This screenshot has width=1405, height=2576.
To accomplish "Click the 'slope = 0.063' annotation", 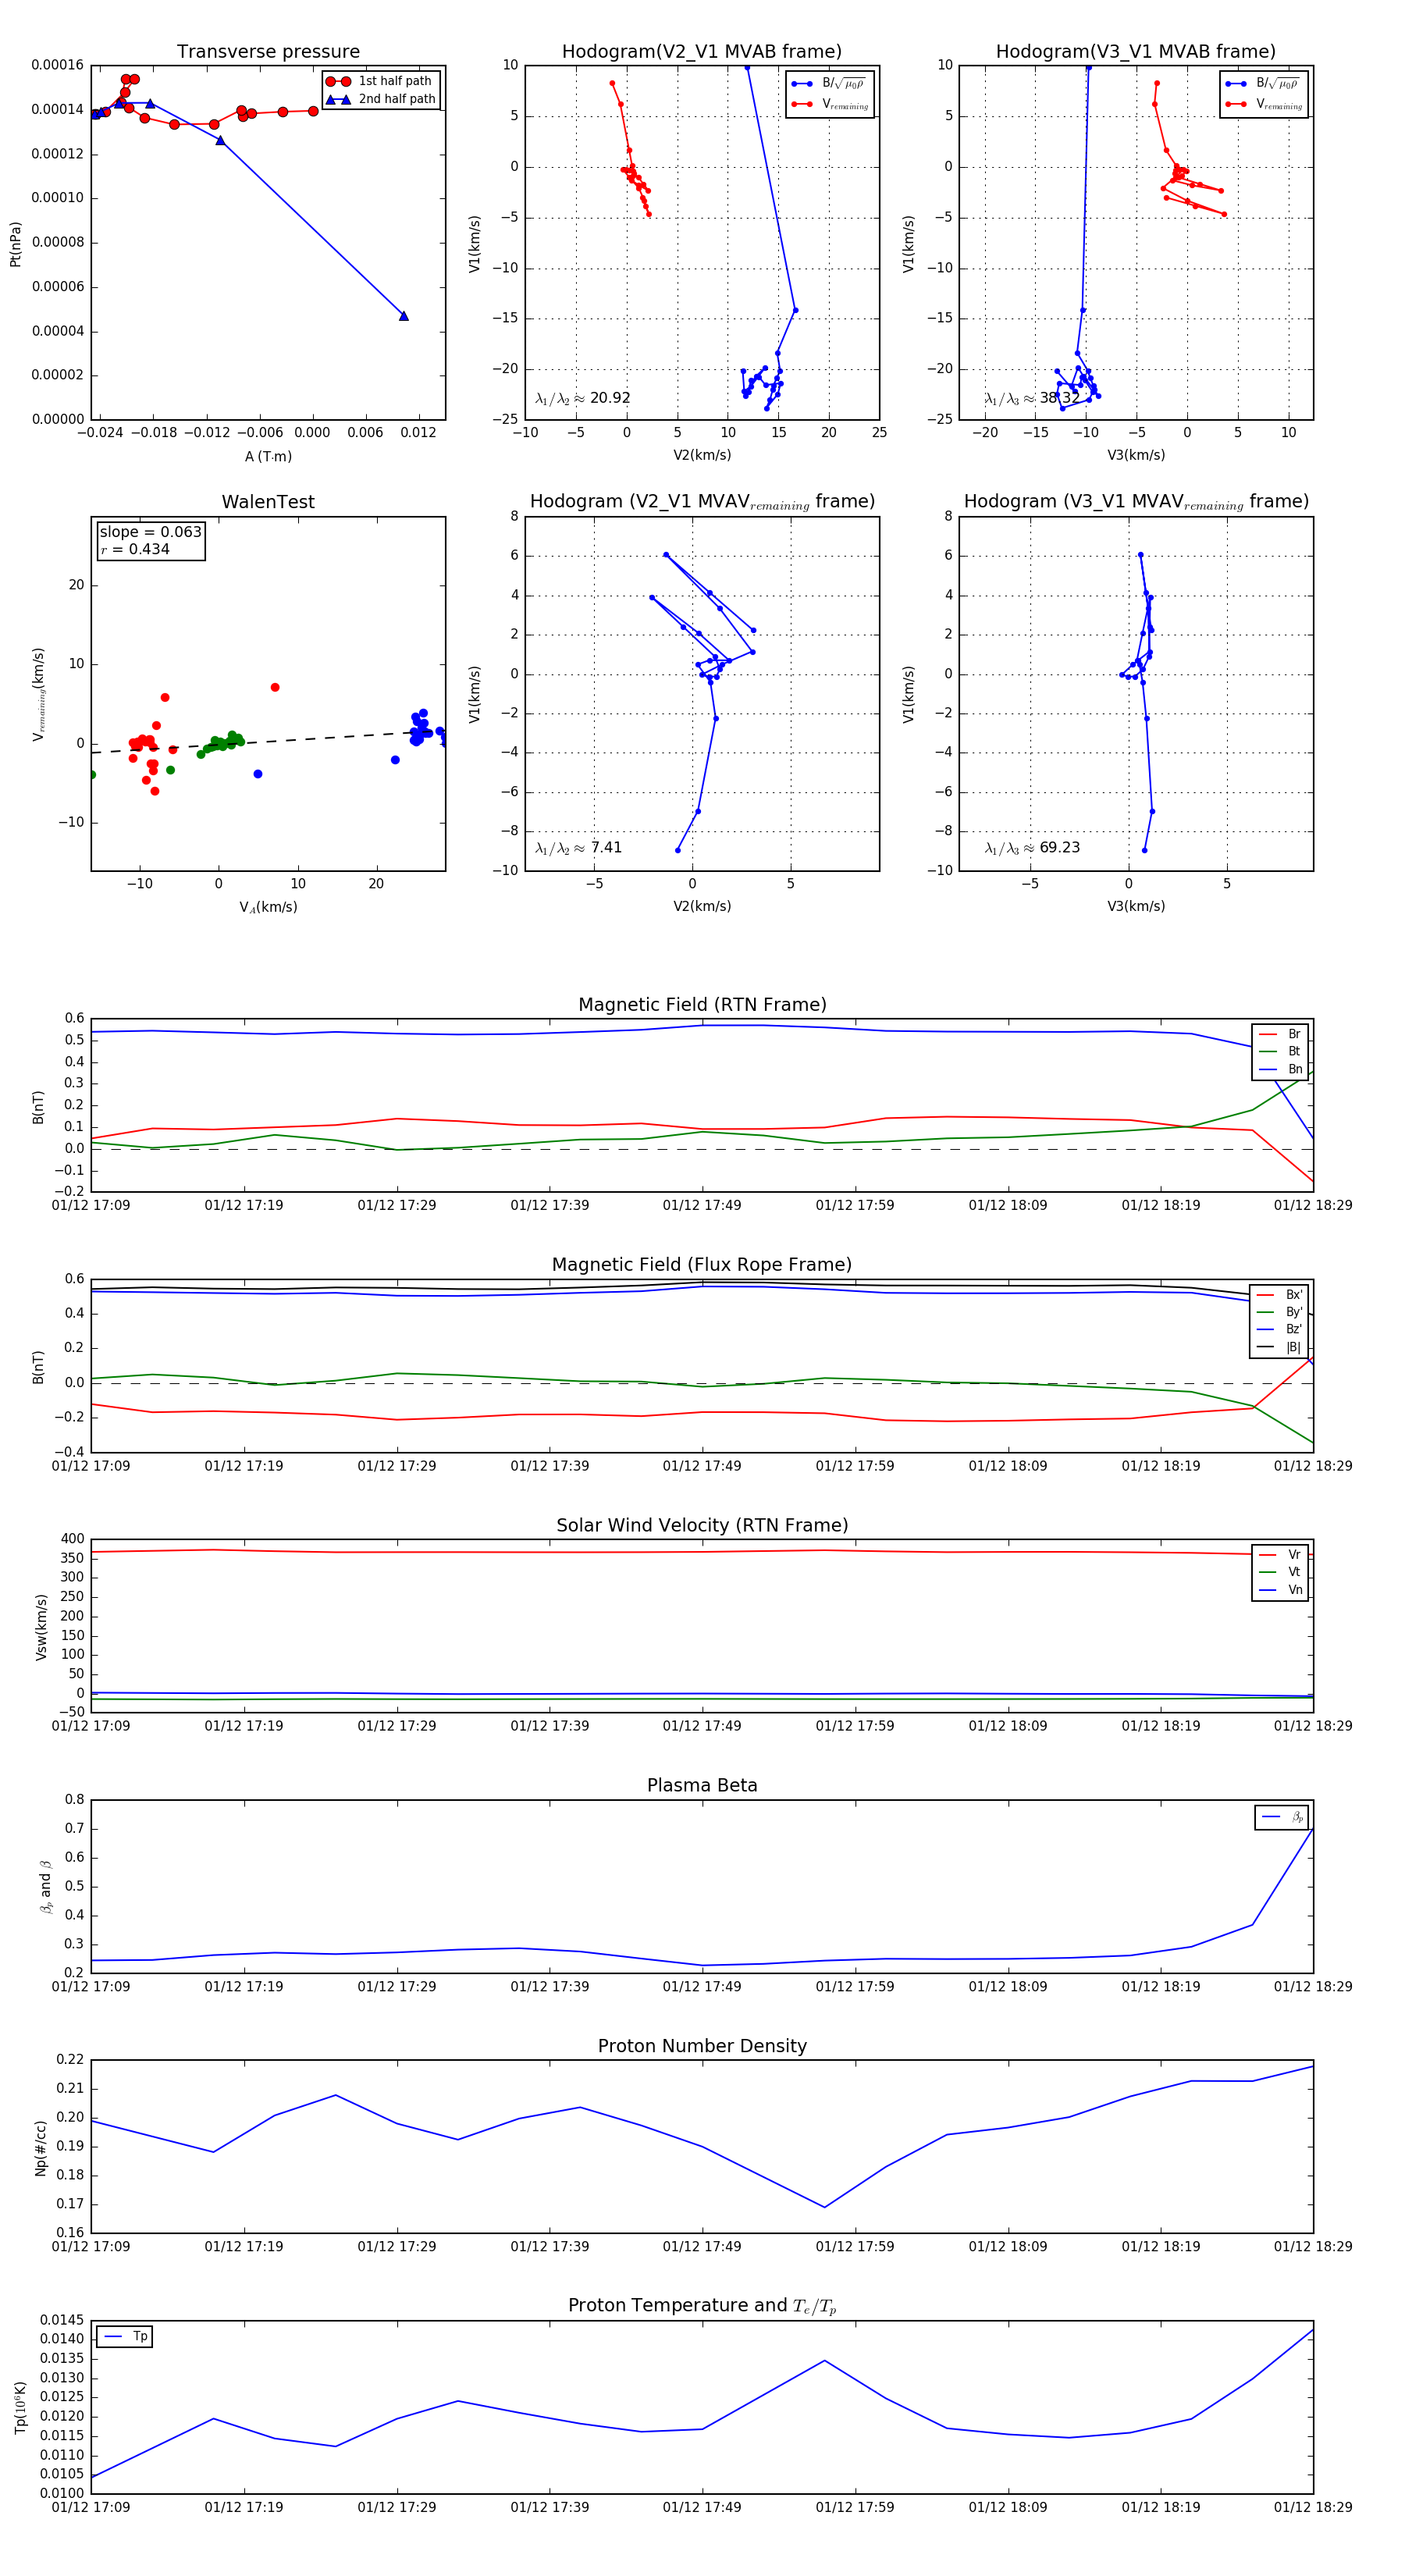I will (150, 532).
